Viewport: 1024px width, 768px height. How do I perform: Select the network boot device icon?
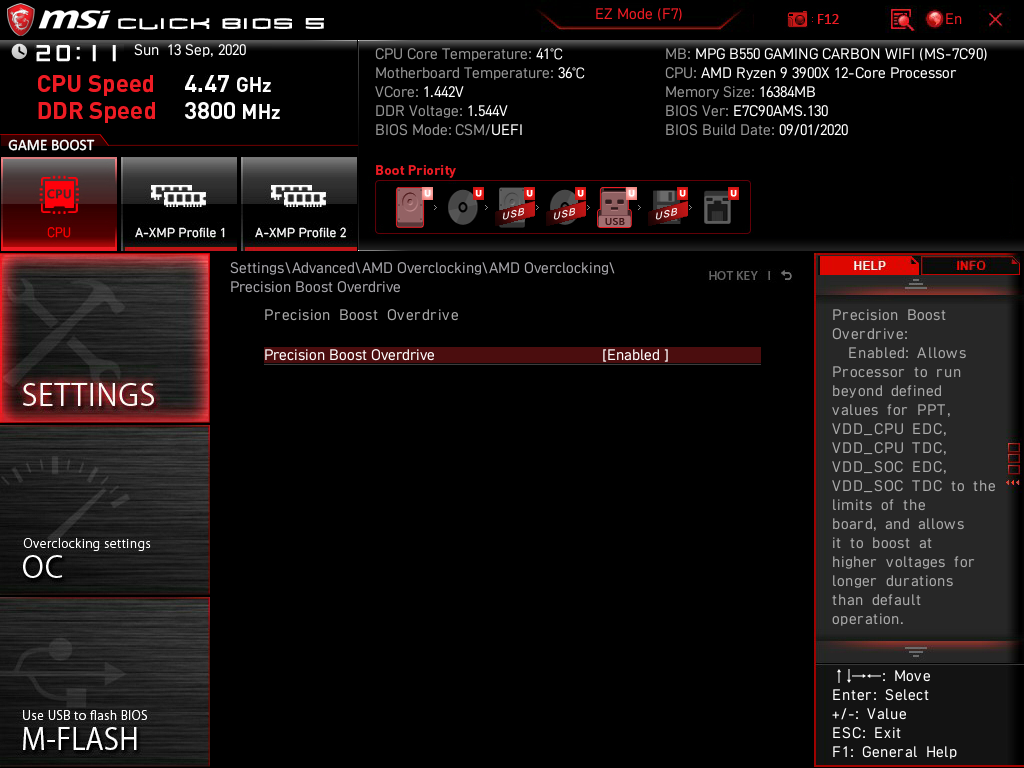(x=720, y=207)
